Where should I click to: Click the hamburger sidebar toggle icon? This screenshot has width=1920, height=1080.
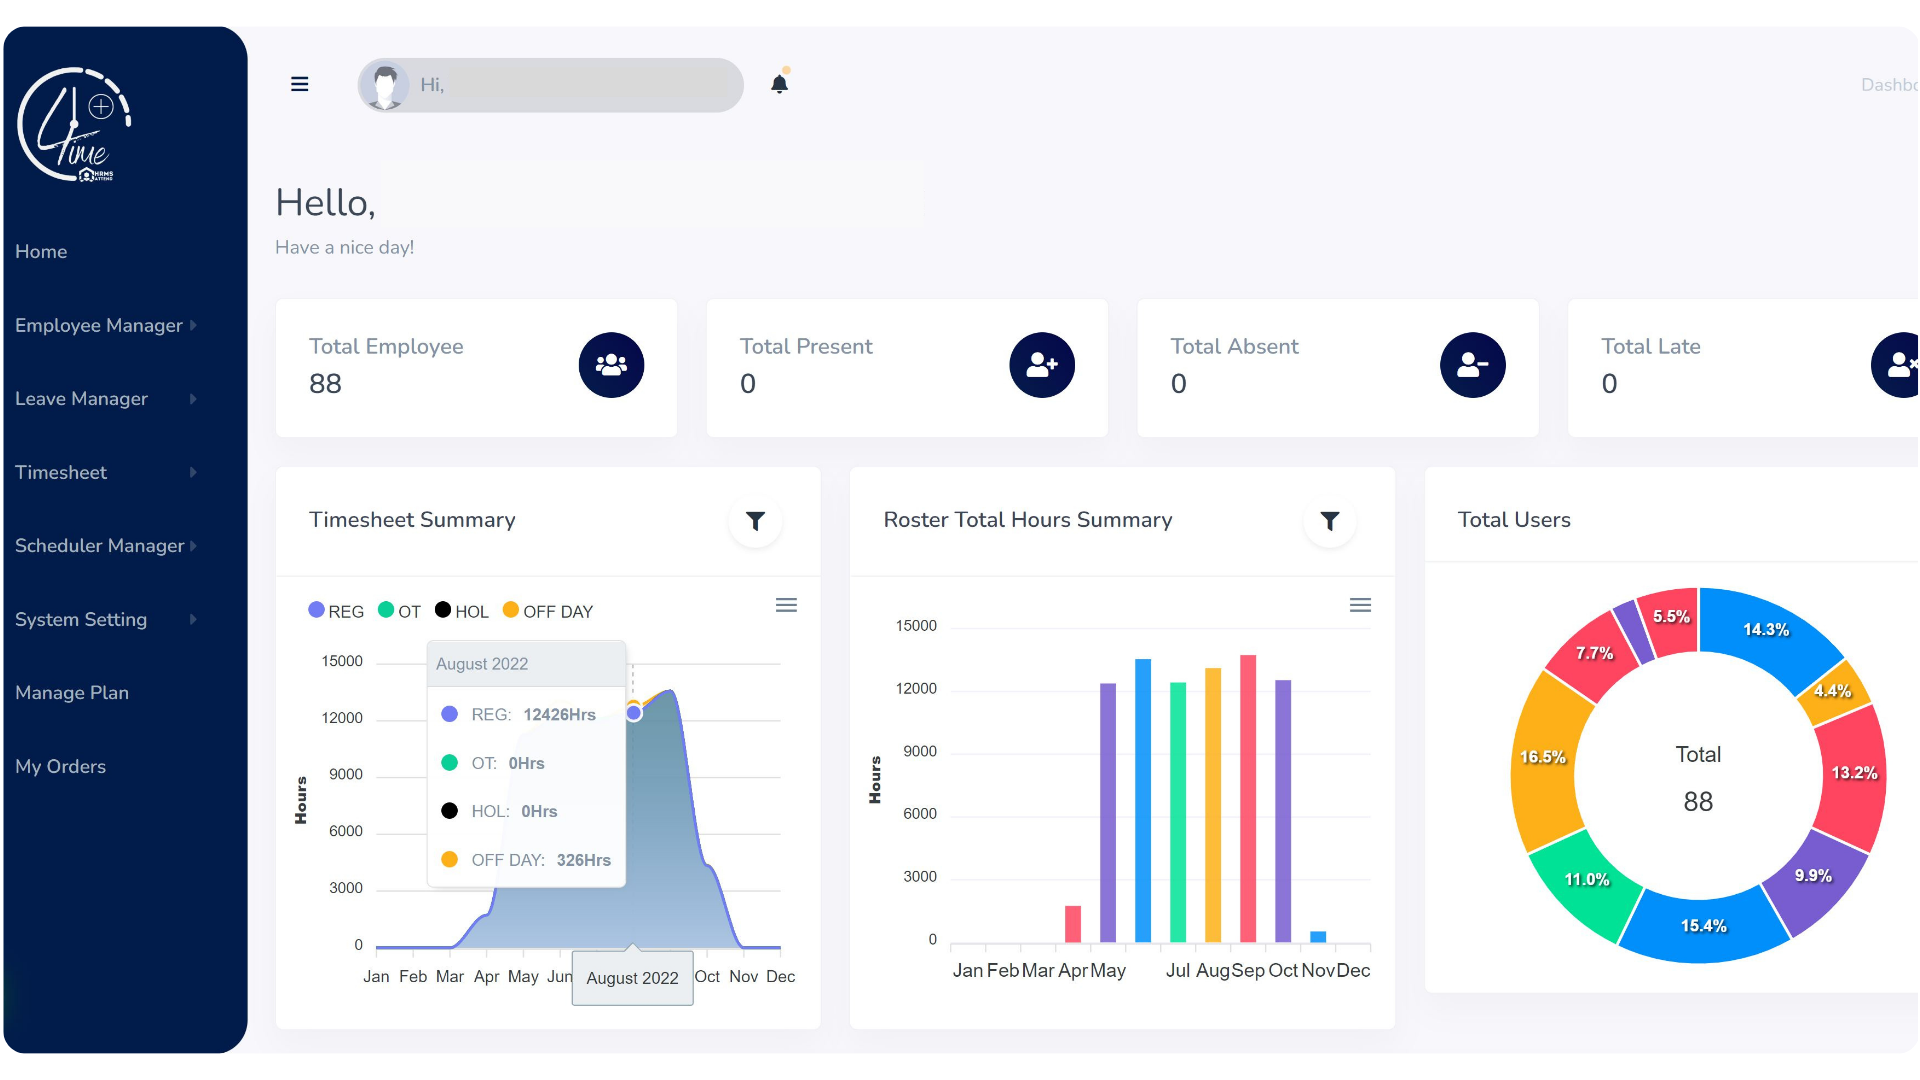pos(299,84)
